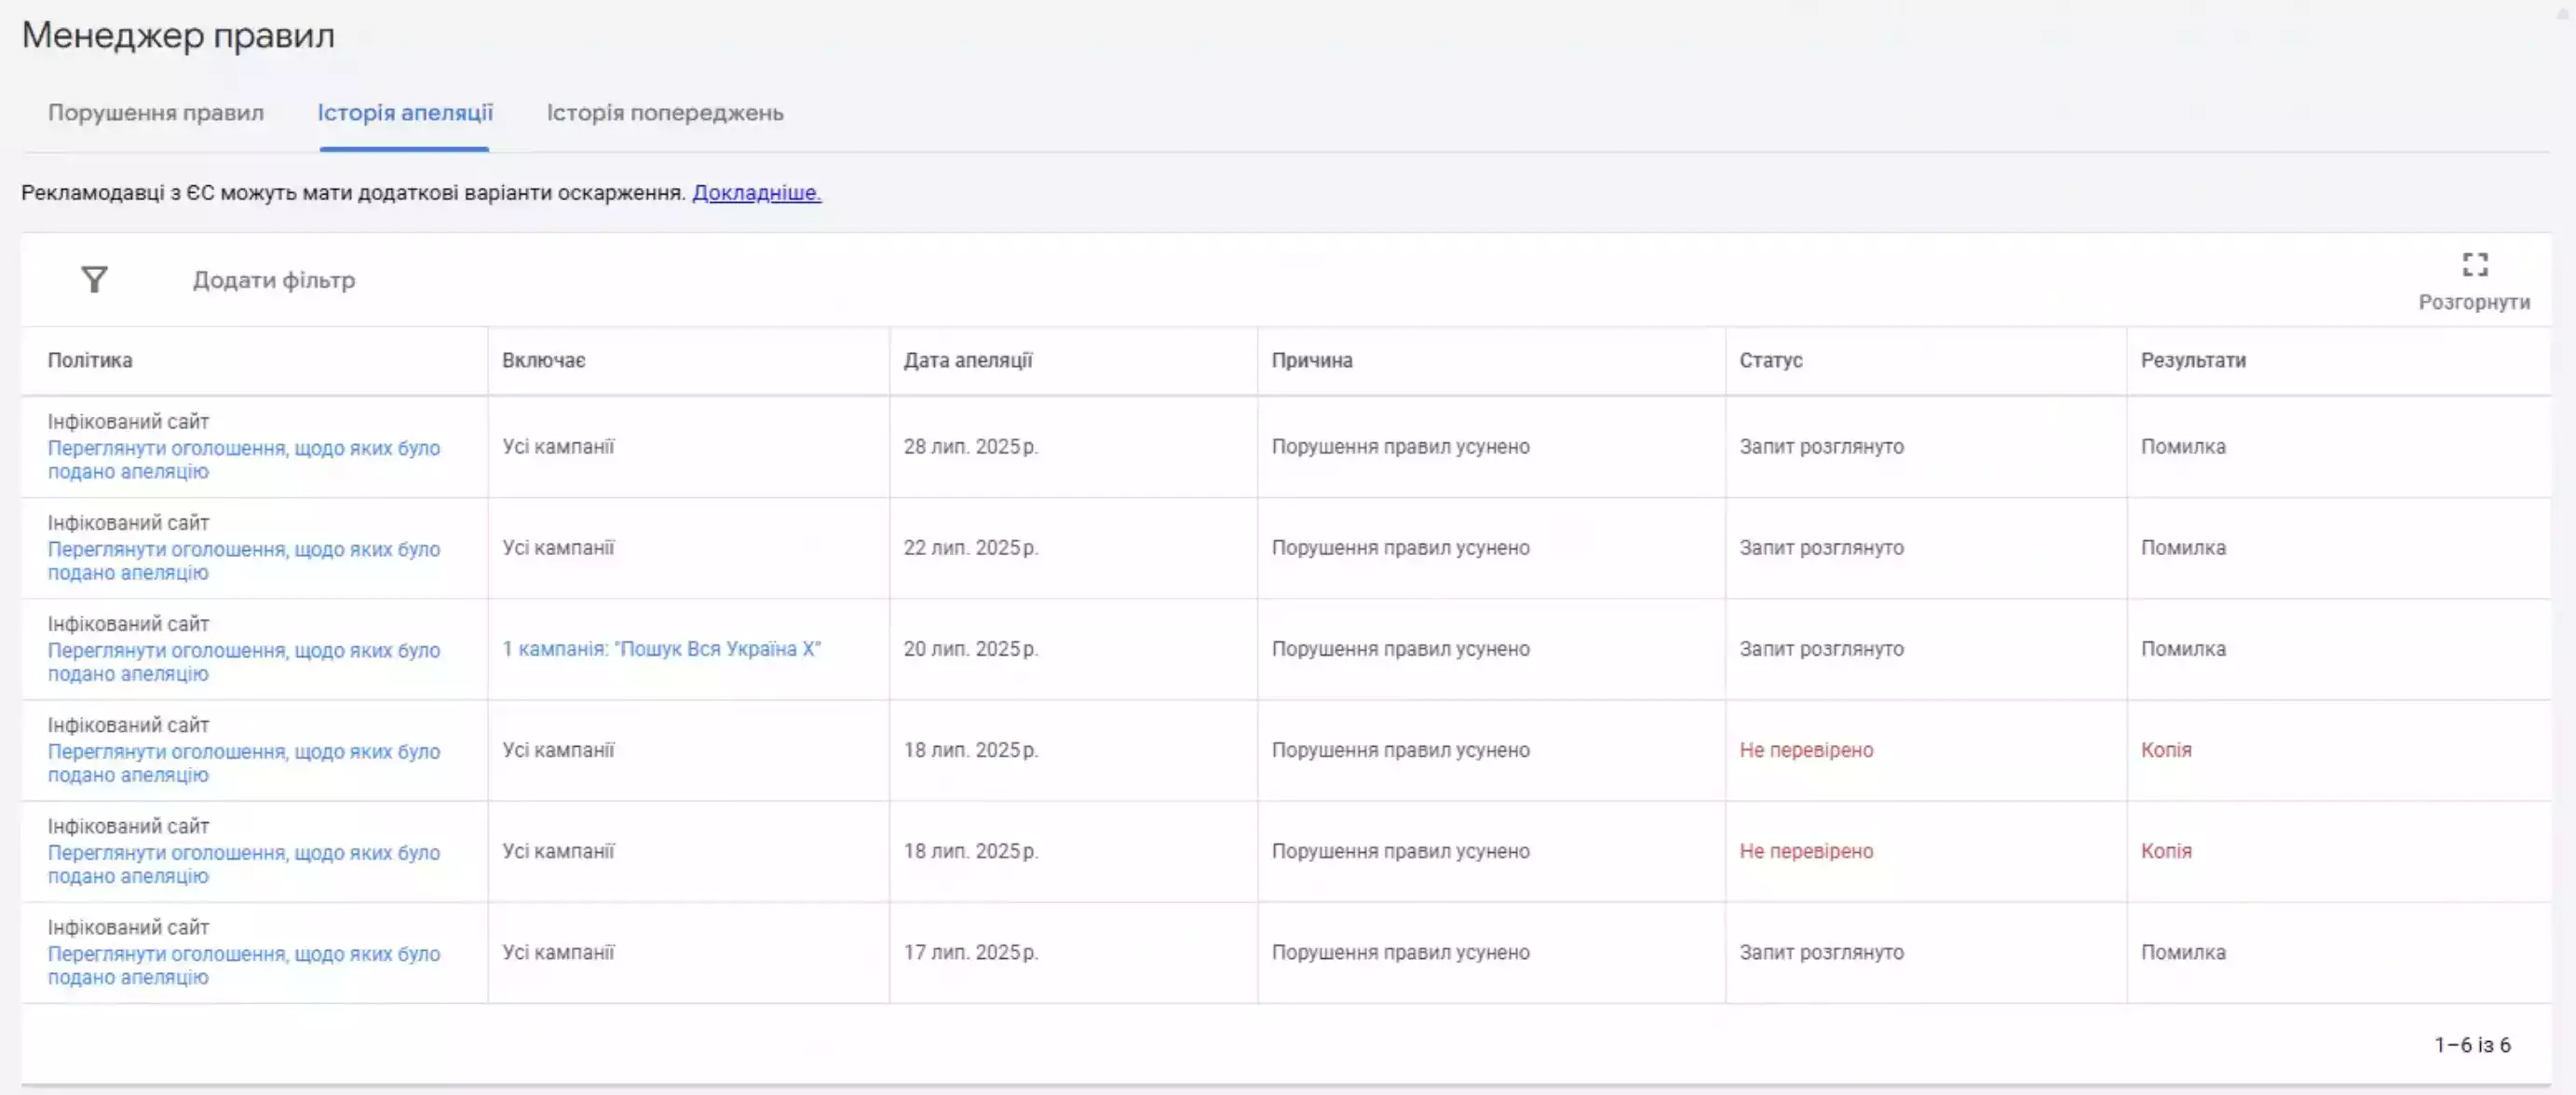Click the Політика column header
This screenshot has width=2576, height=1095.
pyautogui.click(x=90, y=360)
